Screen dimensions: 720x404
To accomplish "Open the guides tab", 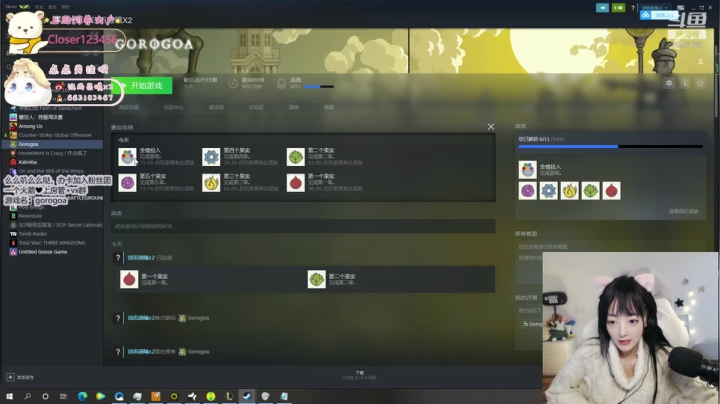I will pos(294,107).
